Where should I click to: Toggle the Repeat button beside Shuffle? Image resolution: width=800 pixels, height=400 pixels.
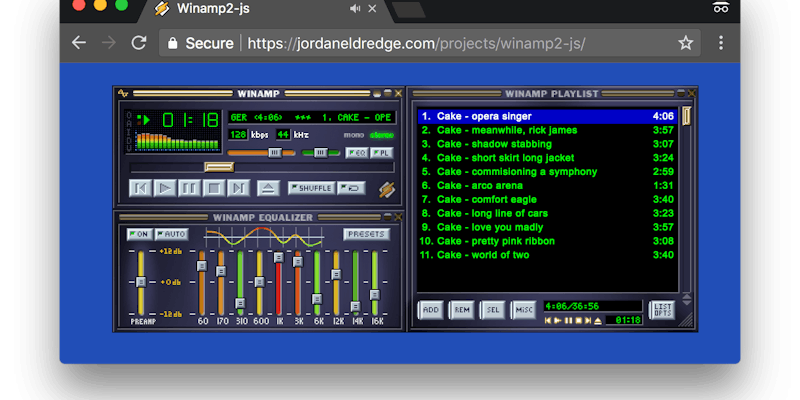pyautogui.click(x=351, y=188)
